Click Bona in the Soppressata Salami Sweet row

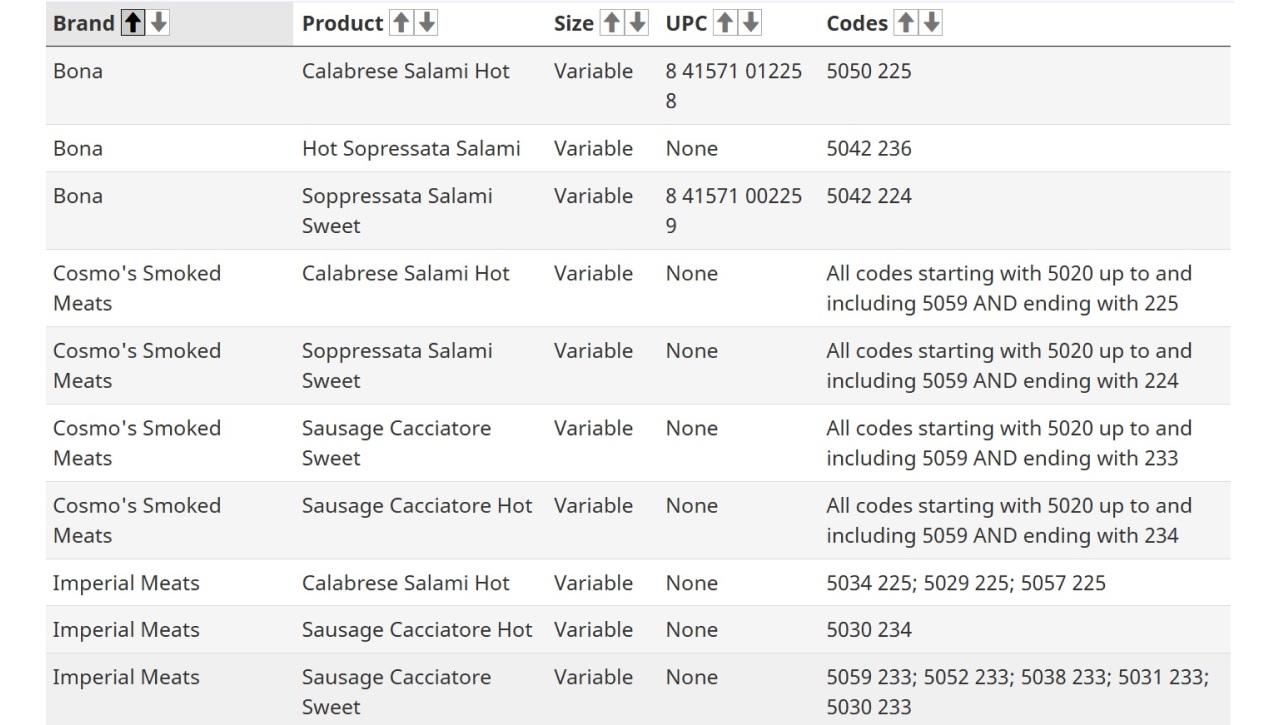point(78,196)
